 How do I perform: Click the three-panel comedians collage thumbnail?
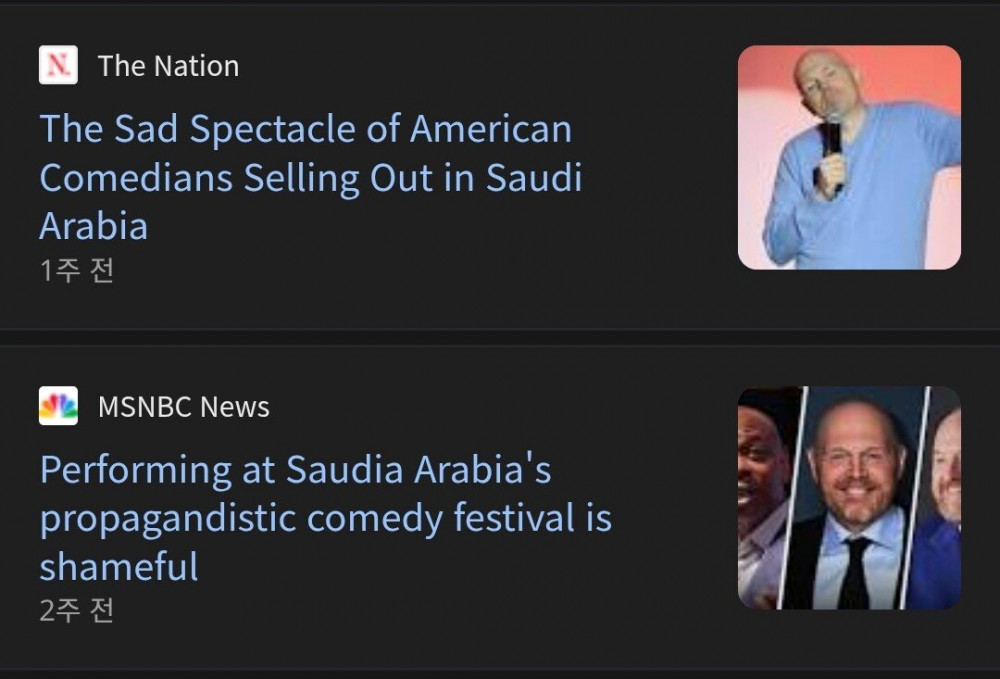[849, 498]
